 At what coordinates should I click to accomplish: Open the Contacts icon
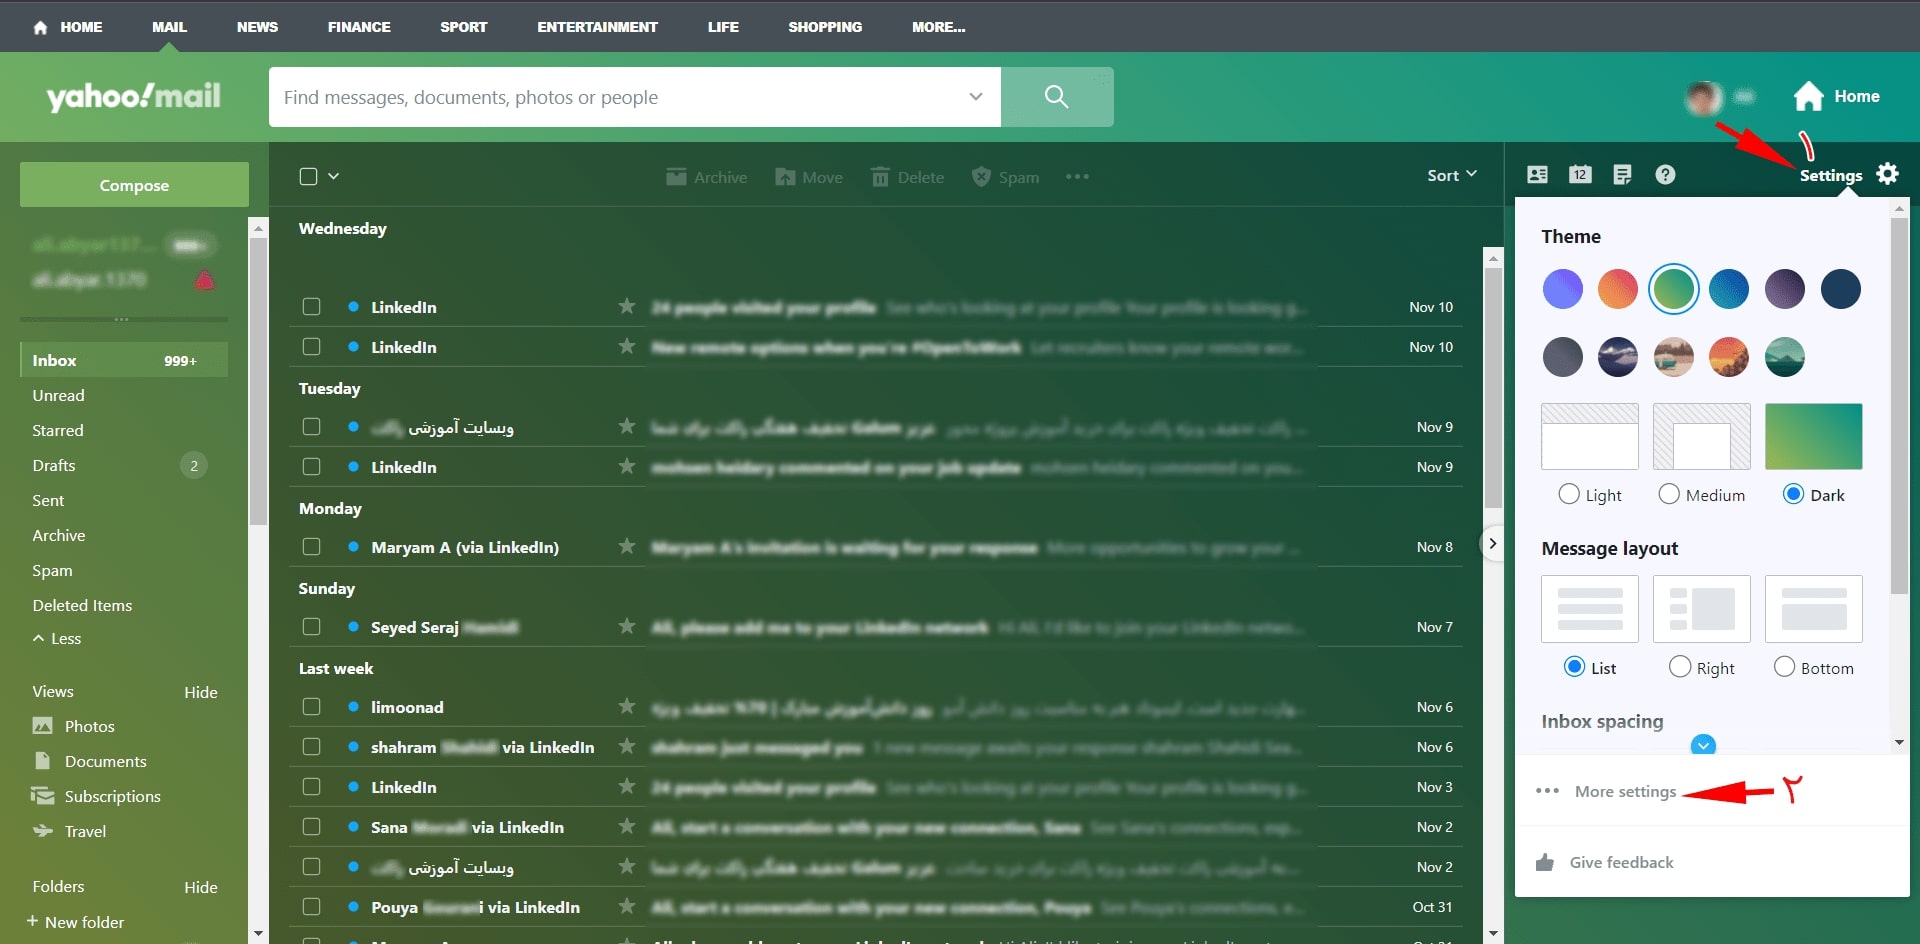pyautogui.click(x=1538, y=175)
